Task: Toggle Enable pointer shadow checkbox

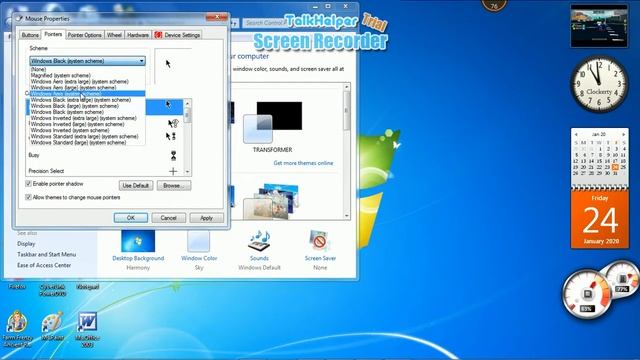Action: [x=29, y=184]
